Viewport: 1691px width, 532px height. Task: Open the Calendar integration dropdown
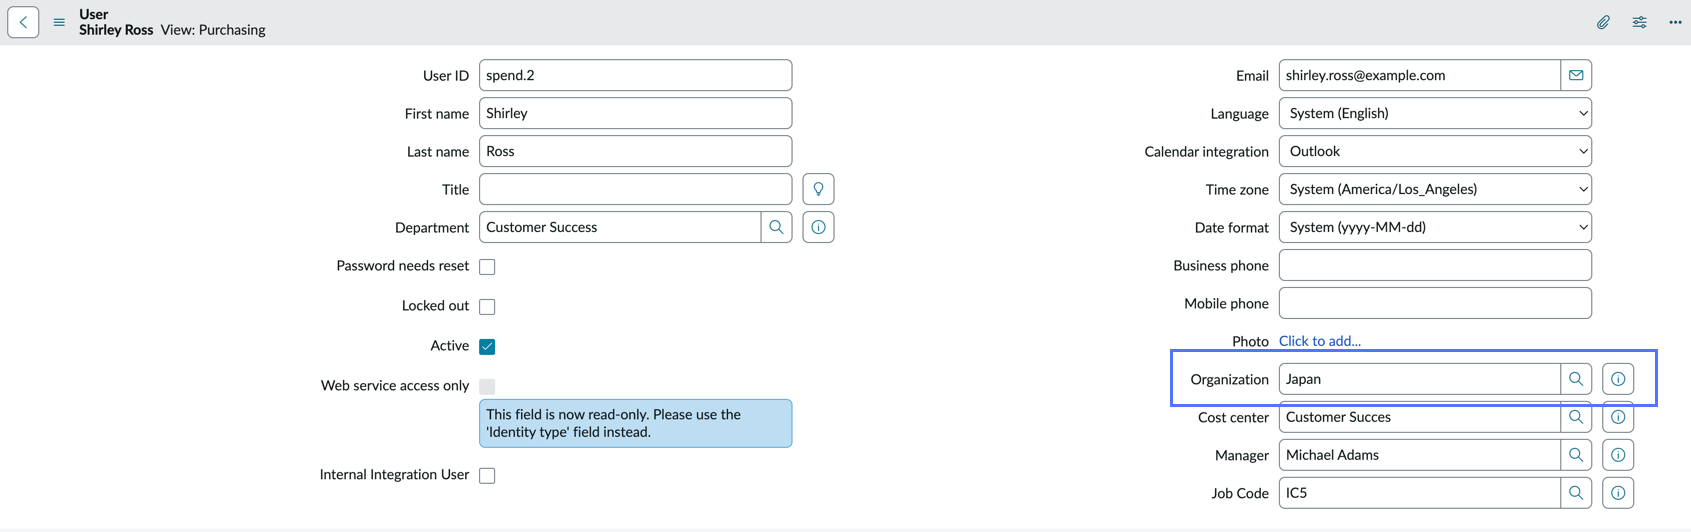coord(1435,151)
